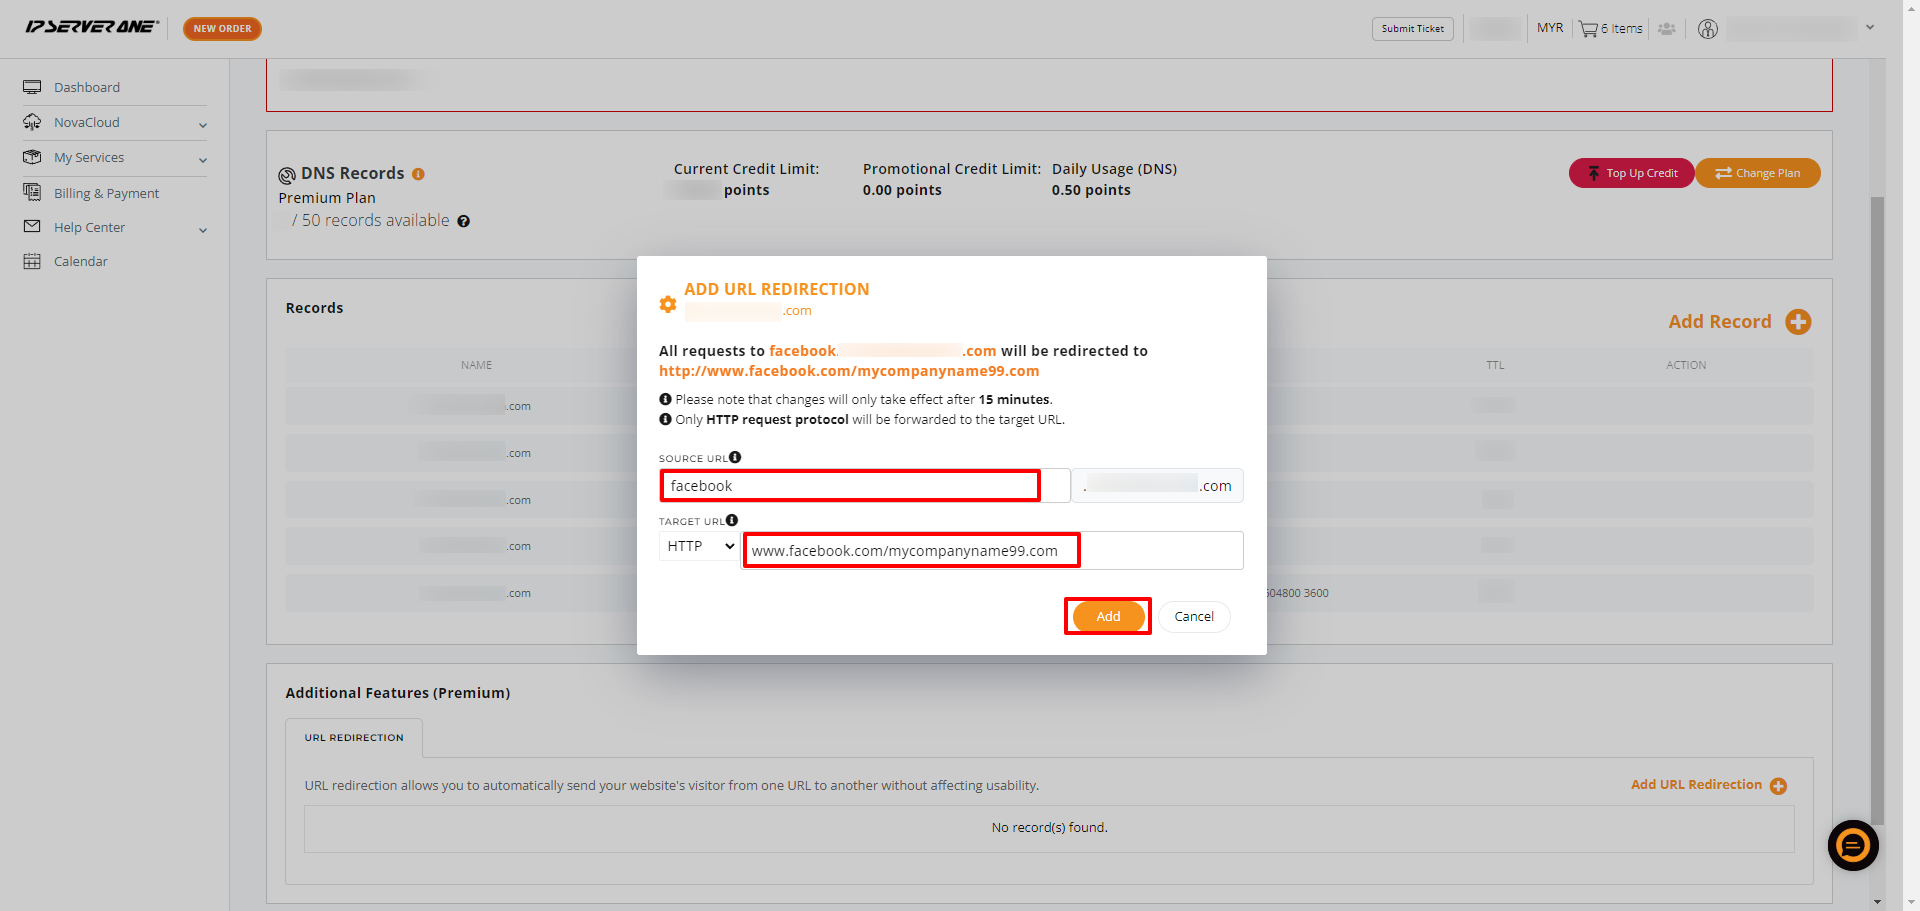
Task: Click the 15 minutes notice info icon
Action: tap(665, 399)
